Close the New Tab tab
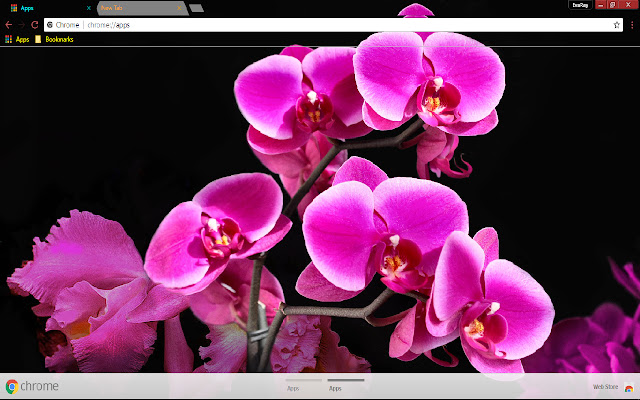 click(x=178, y=8)
